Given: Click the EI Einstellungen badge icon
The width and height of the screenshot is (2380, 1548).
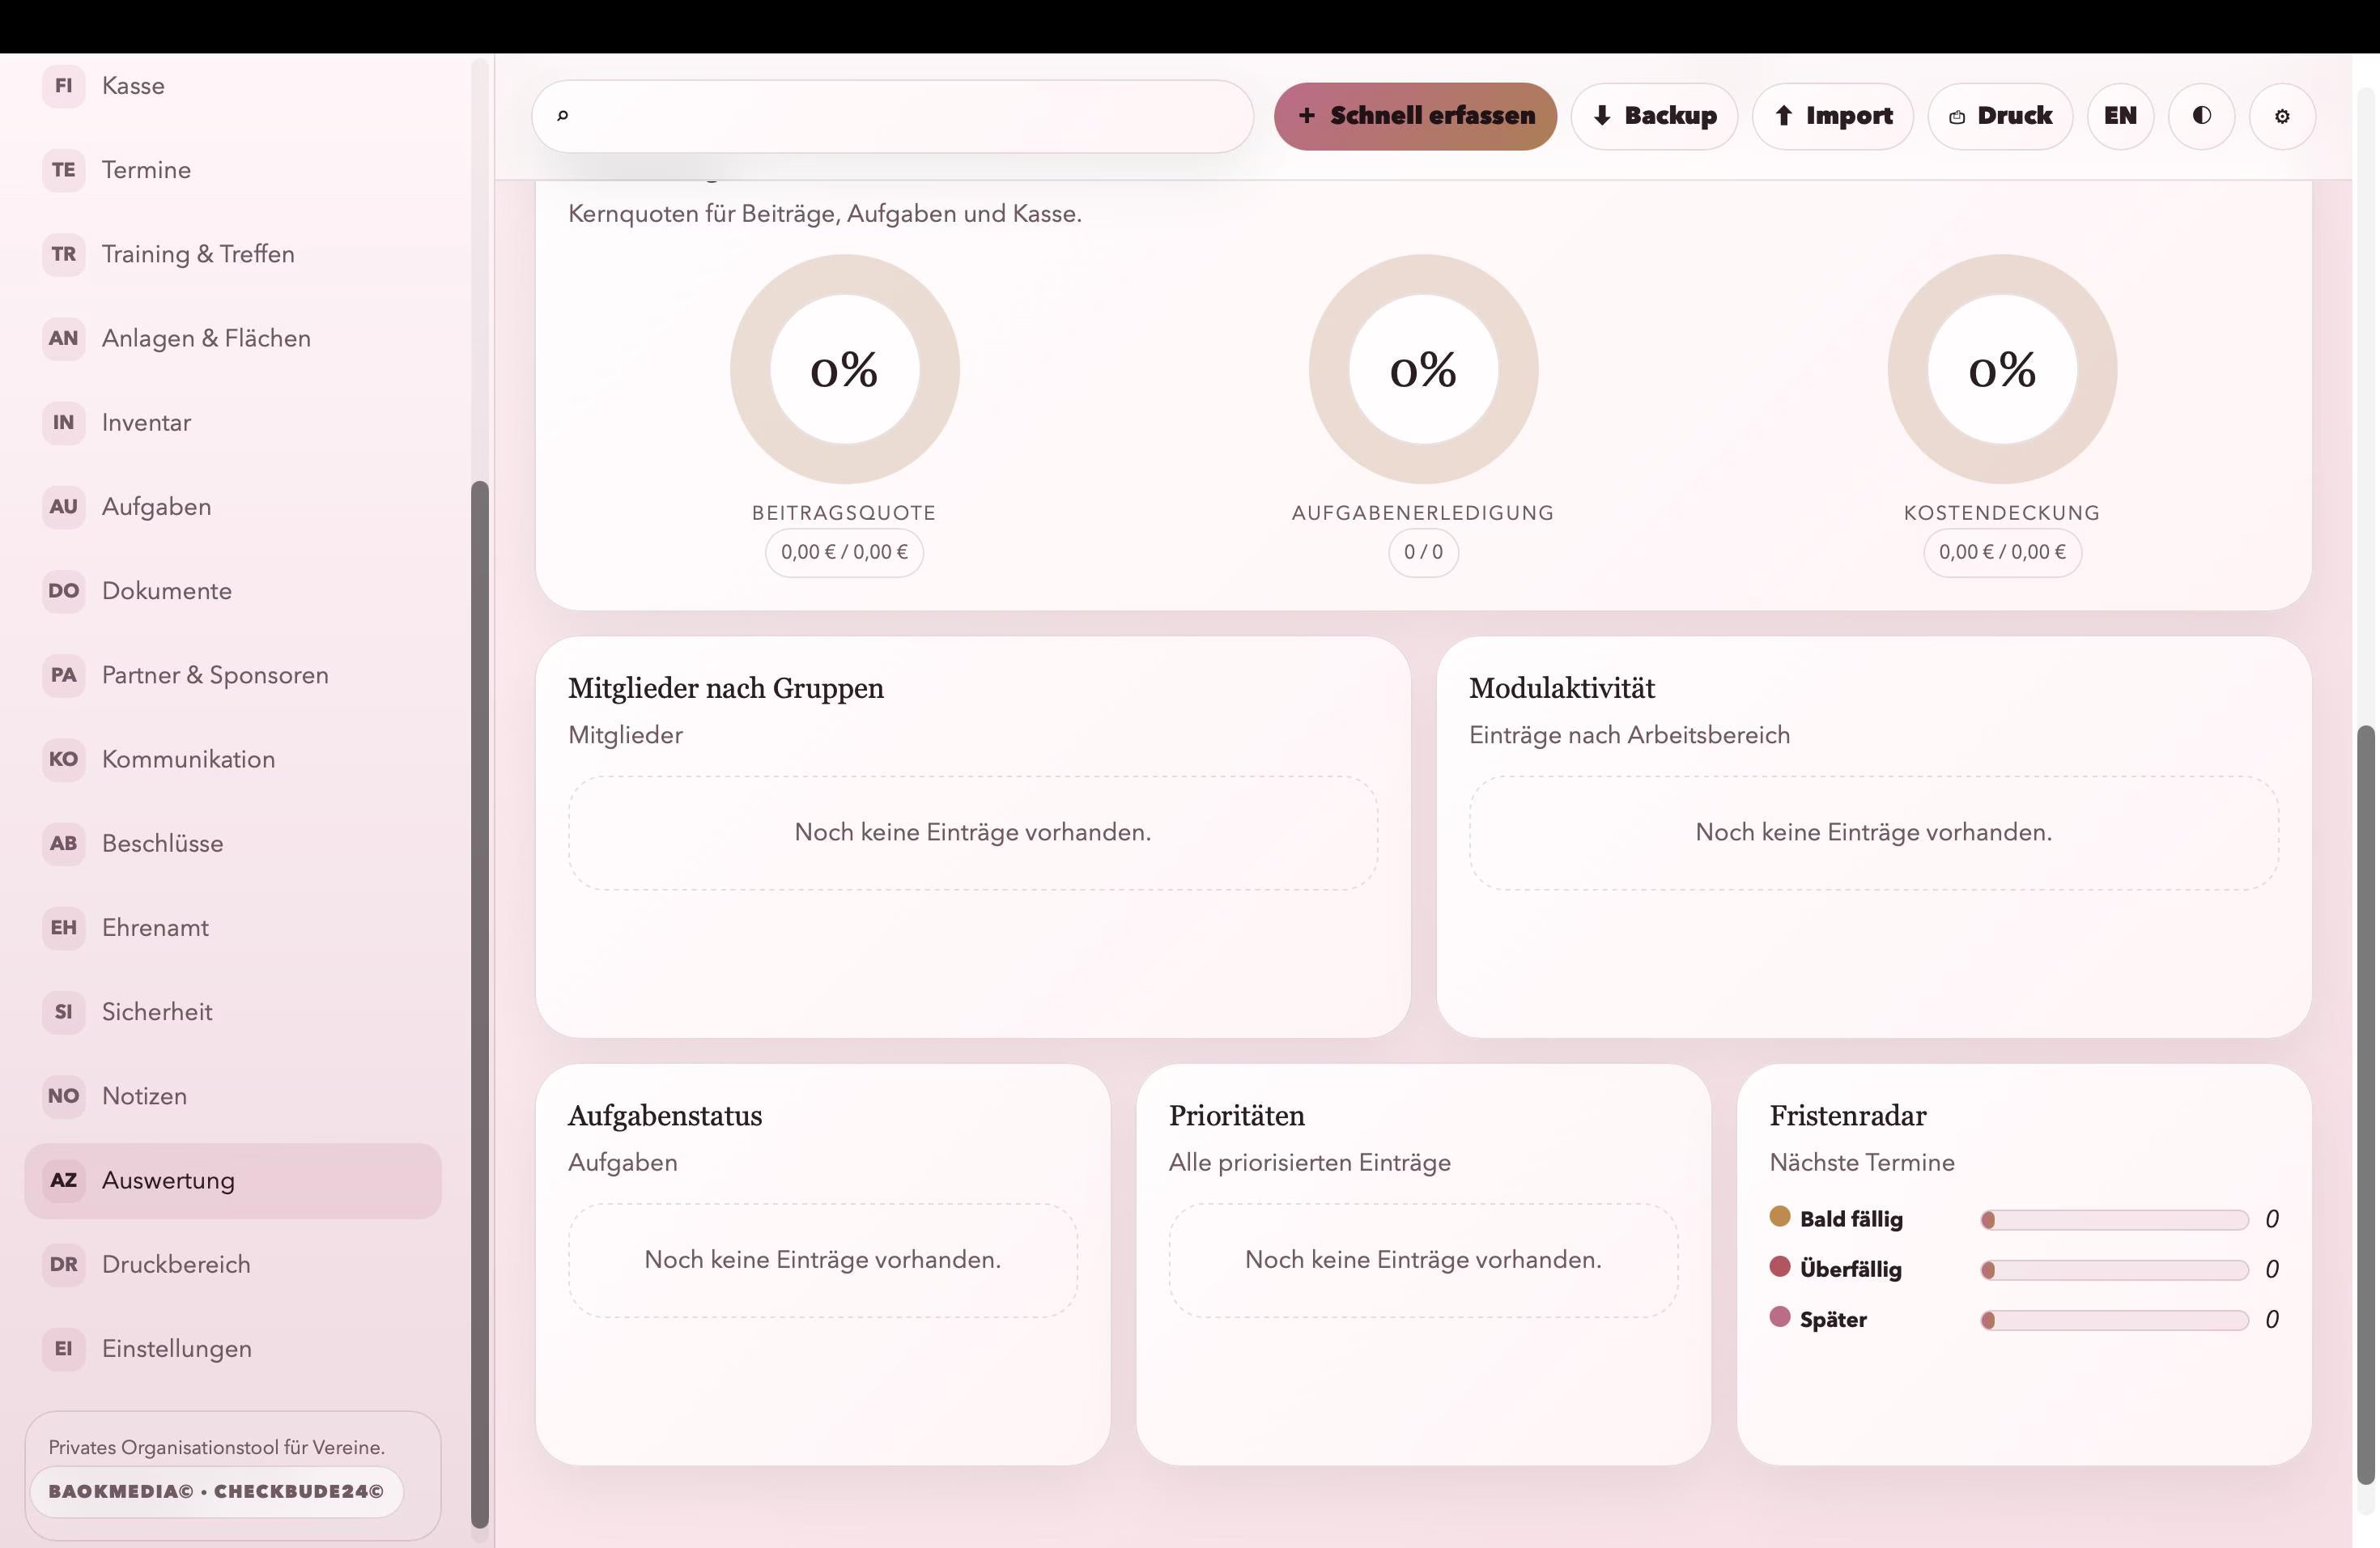Looking at the screenshot, I should (x=63, y=1348).
